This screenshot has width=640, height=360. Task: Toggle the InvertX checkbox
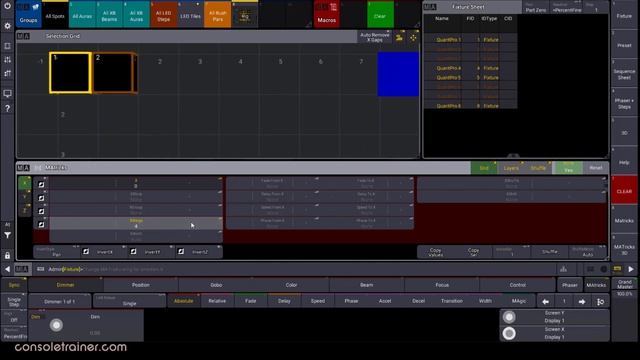click(x=86, y=251)
